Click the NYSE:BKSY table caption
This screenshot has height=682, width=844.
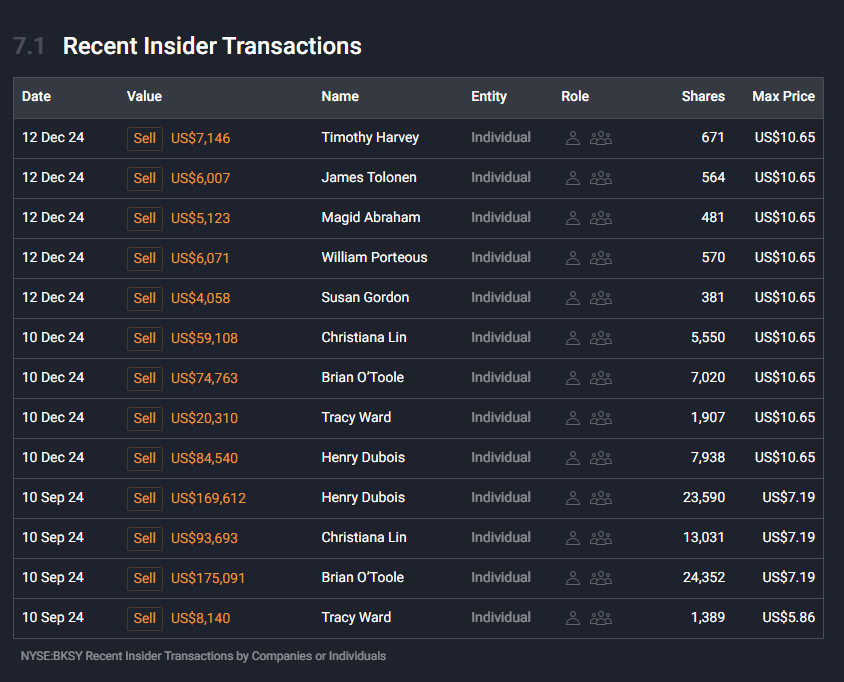(203, 656)
